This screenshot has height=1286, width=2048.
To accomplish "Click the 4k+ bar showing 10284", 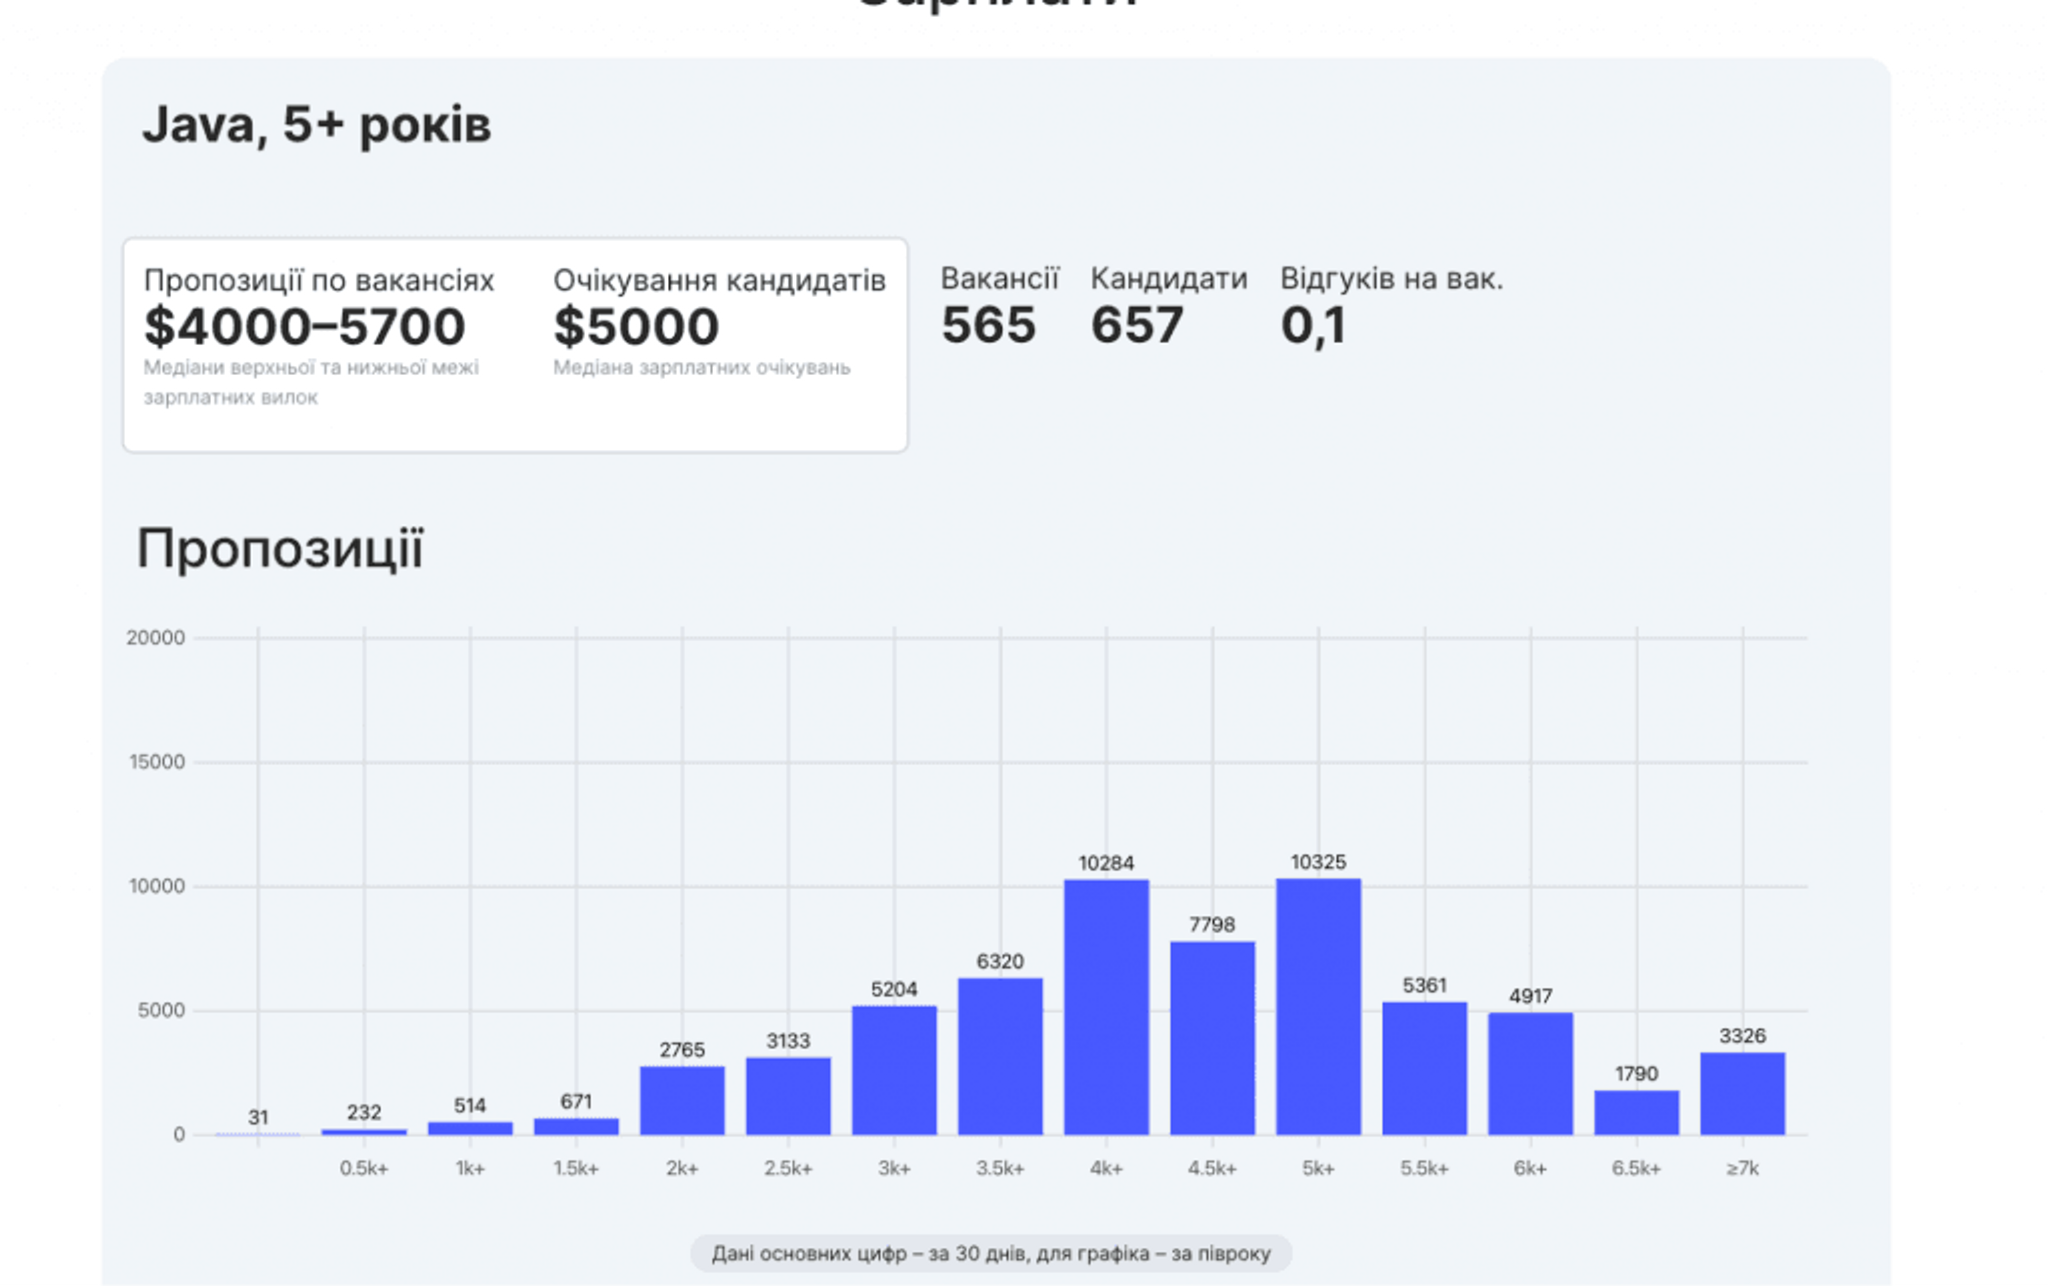I will [1106, 1007].
